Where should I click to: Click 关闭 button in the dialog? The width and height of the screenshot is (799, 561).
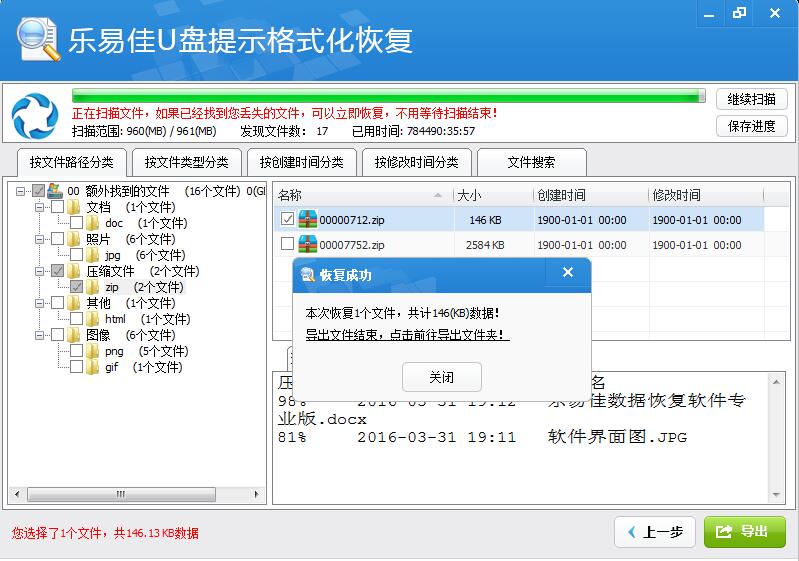click(442, 377)
